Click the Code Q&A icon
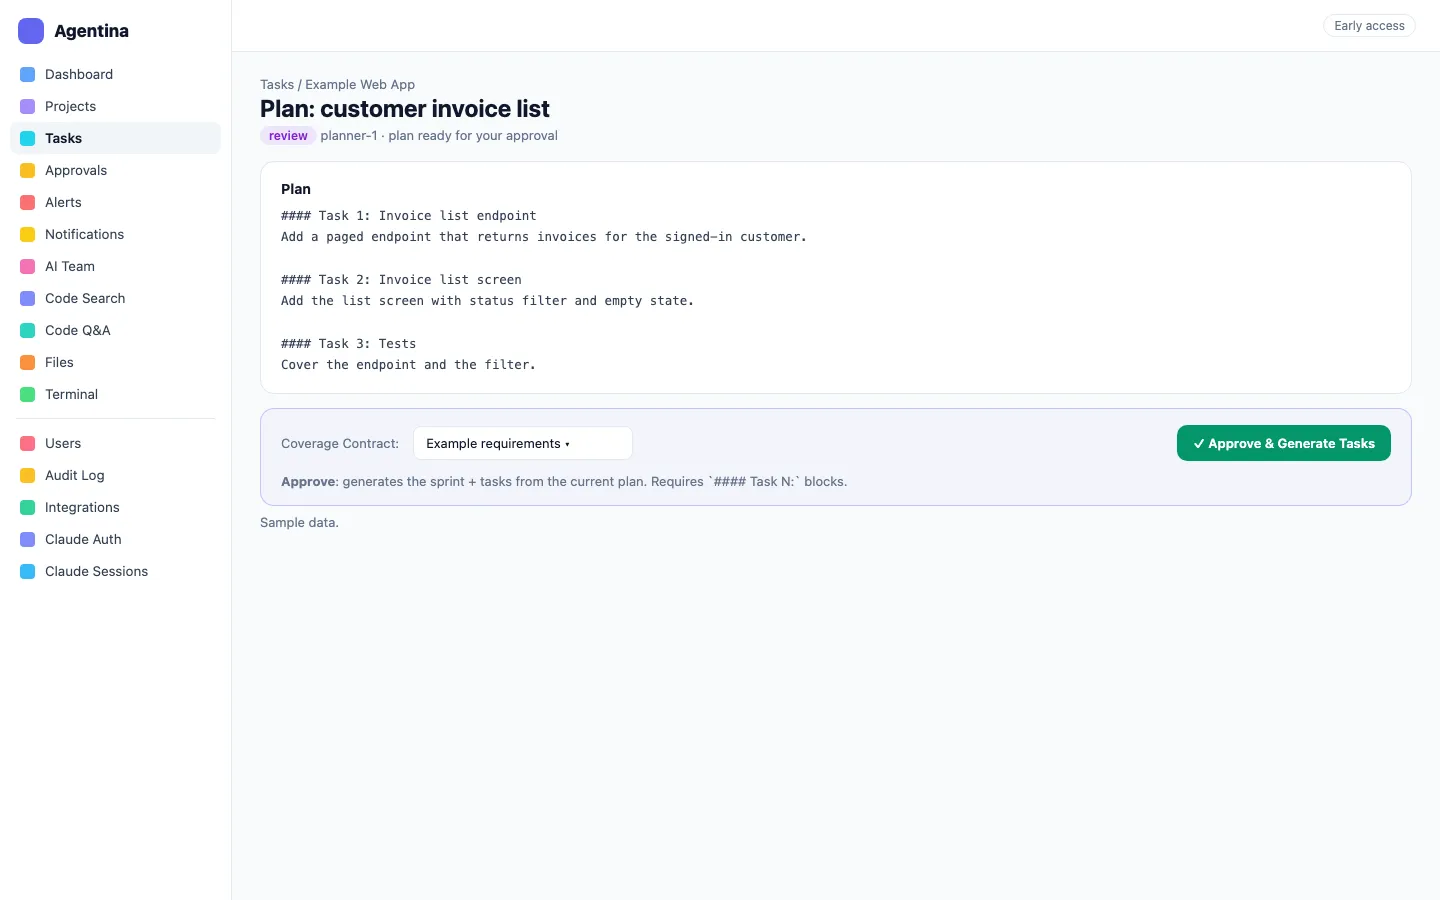This screenshot has height=900, width=1440. (28, 331)
